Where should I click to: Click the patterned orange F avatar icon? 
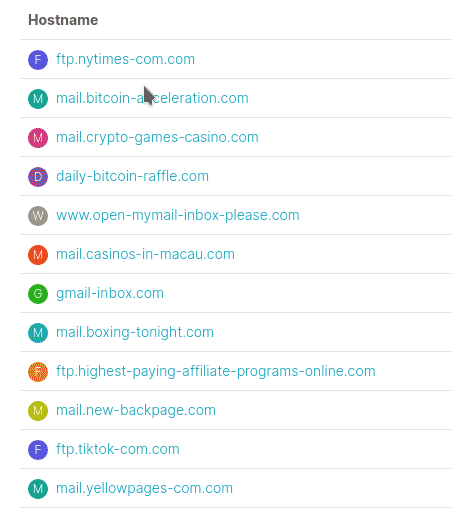38,372
